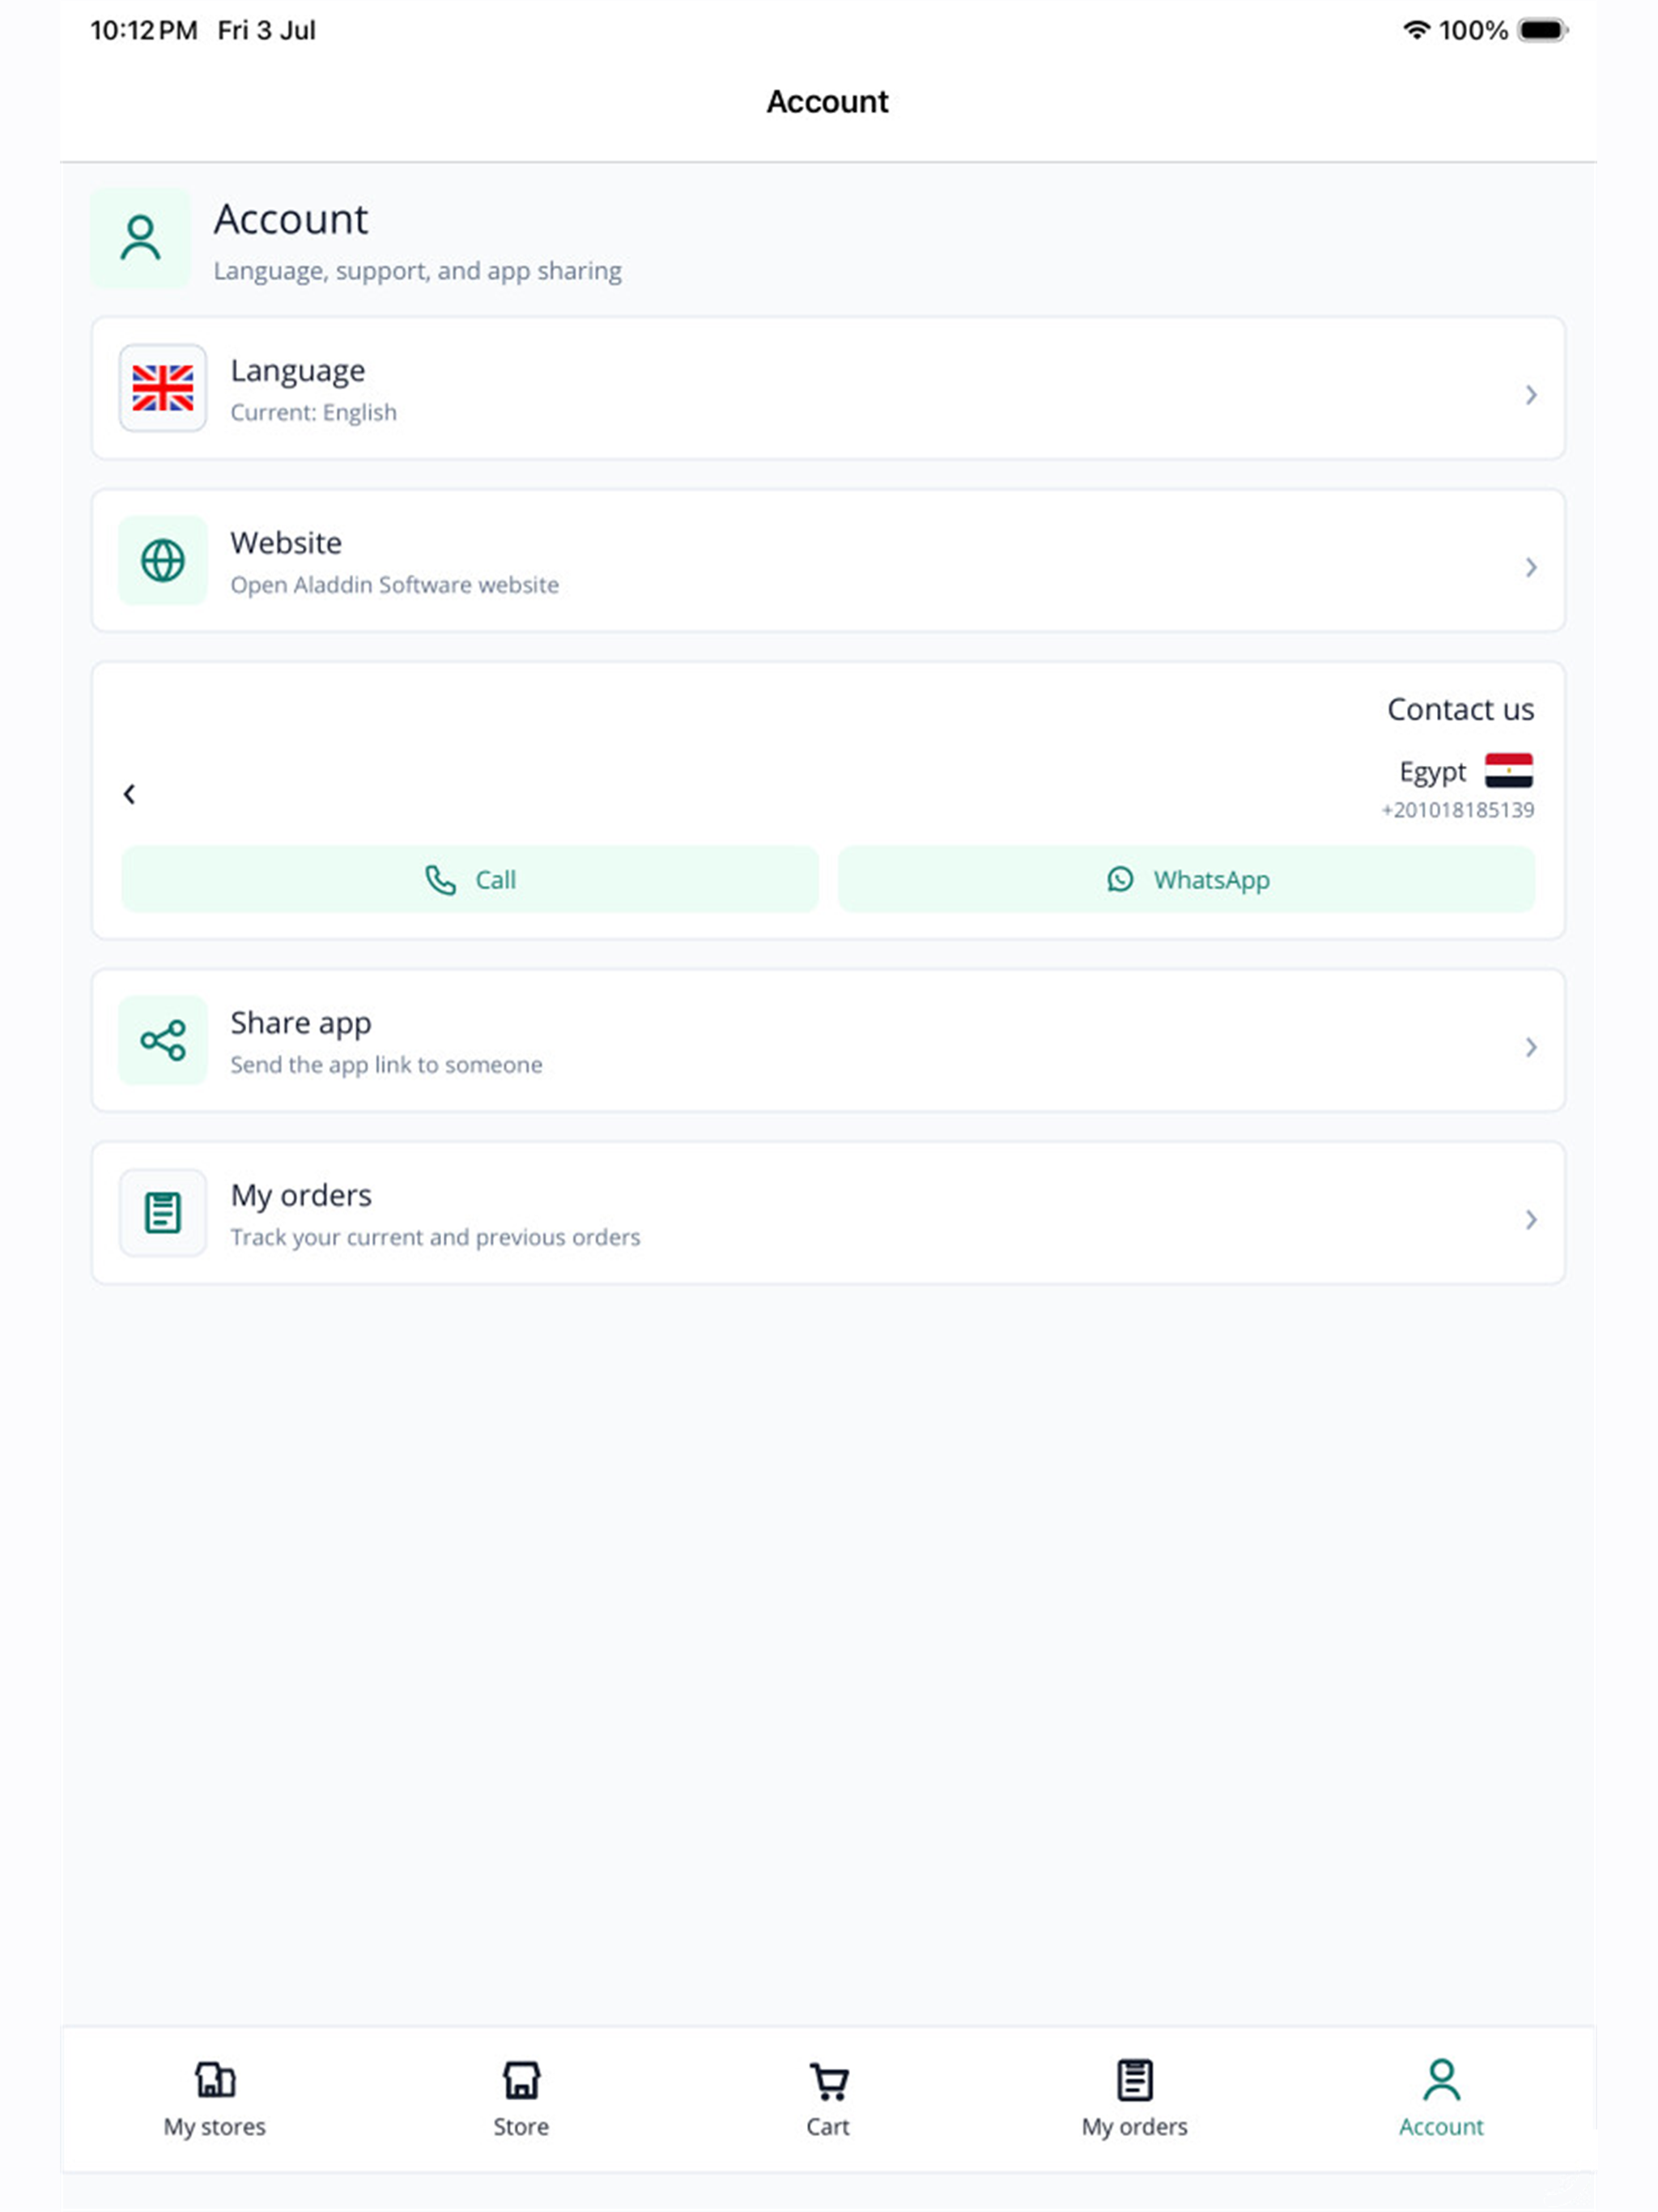Viewport: 1658px width, 2212px height.
Task: Switch to My stores tab
Action: click(x=215, y=2098)
